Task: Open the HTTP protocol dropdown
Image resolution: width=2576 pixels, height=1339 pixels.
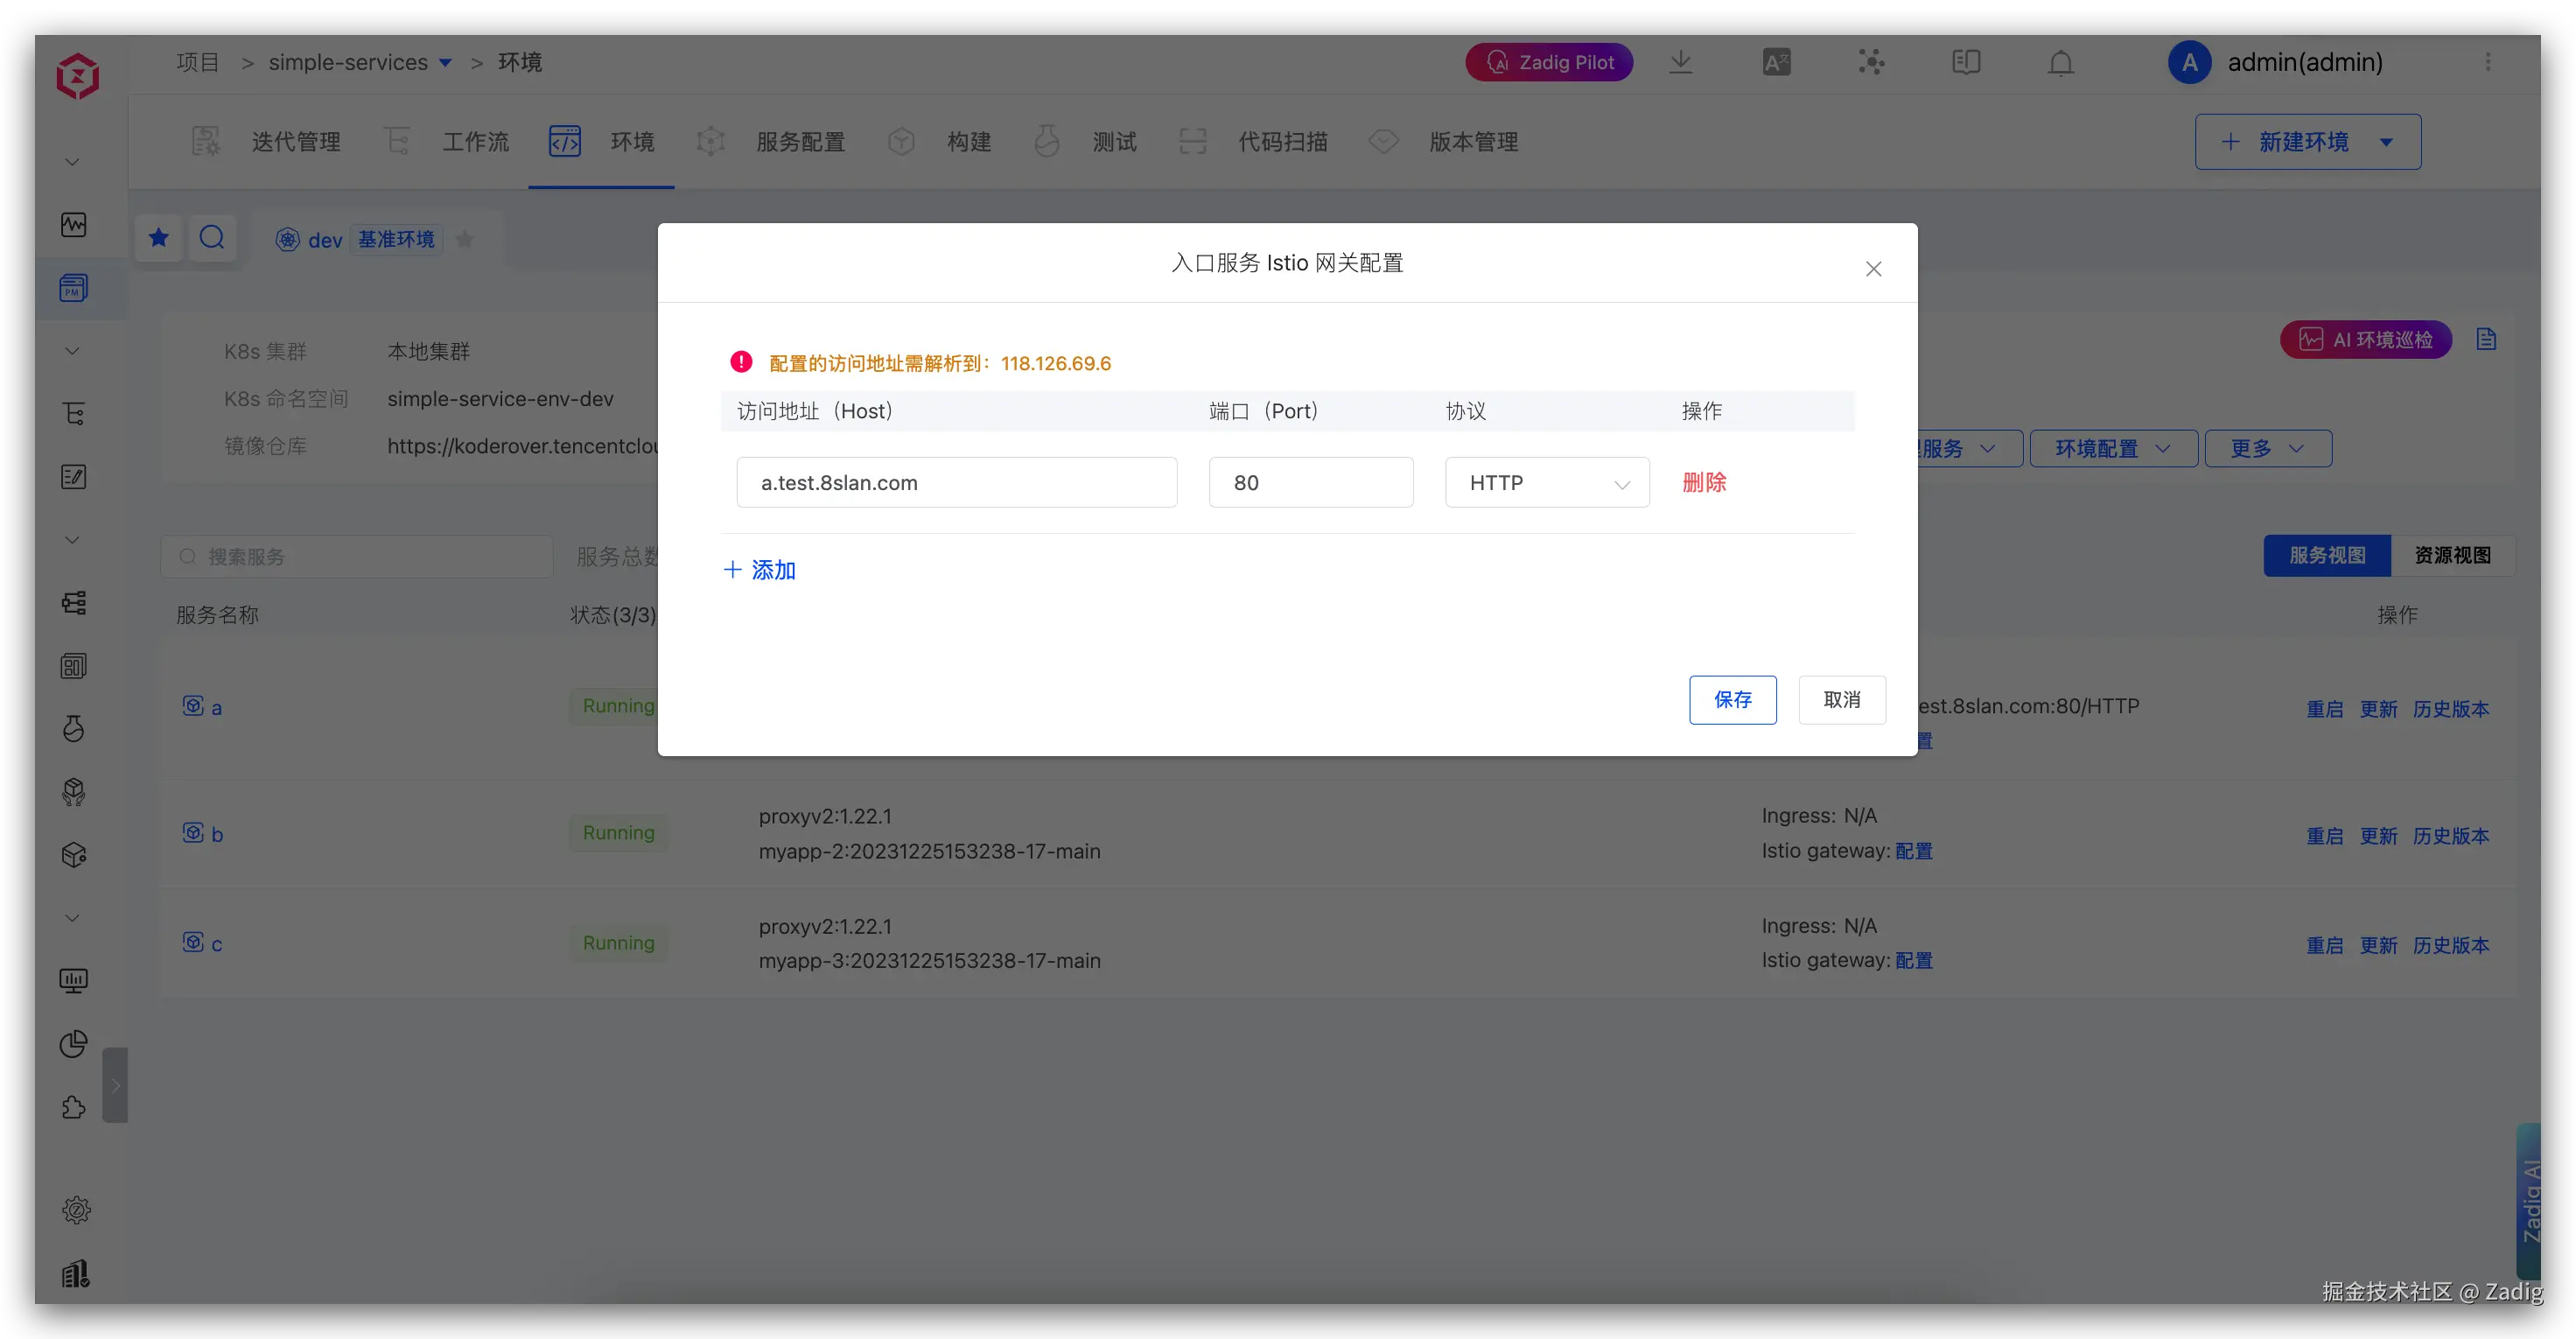Action: click(x=1546, y=483)
